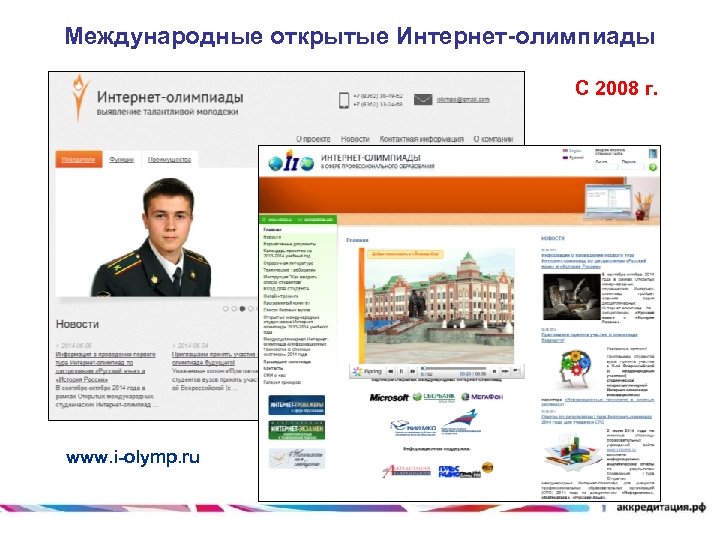The width and height of the screenshot is (720, 540).
Task: Click the 3D charts news image
Action: (x=572, y=452)
